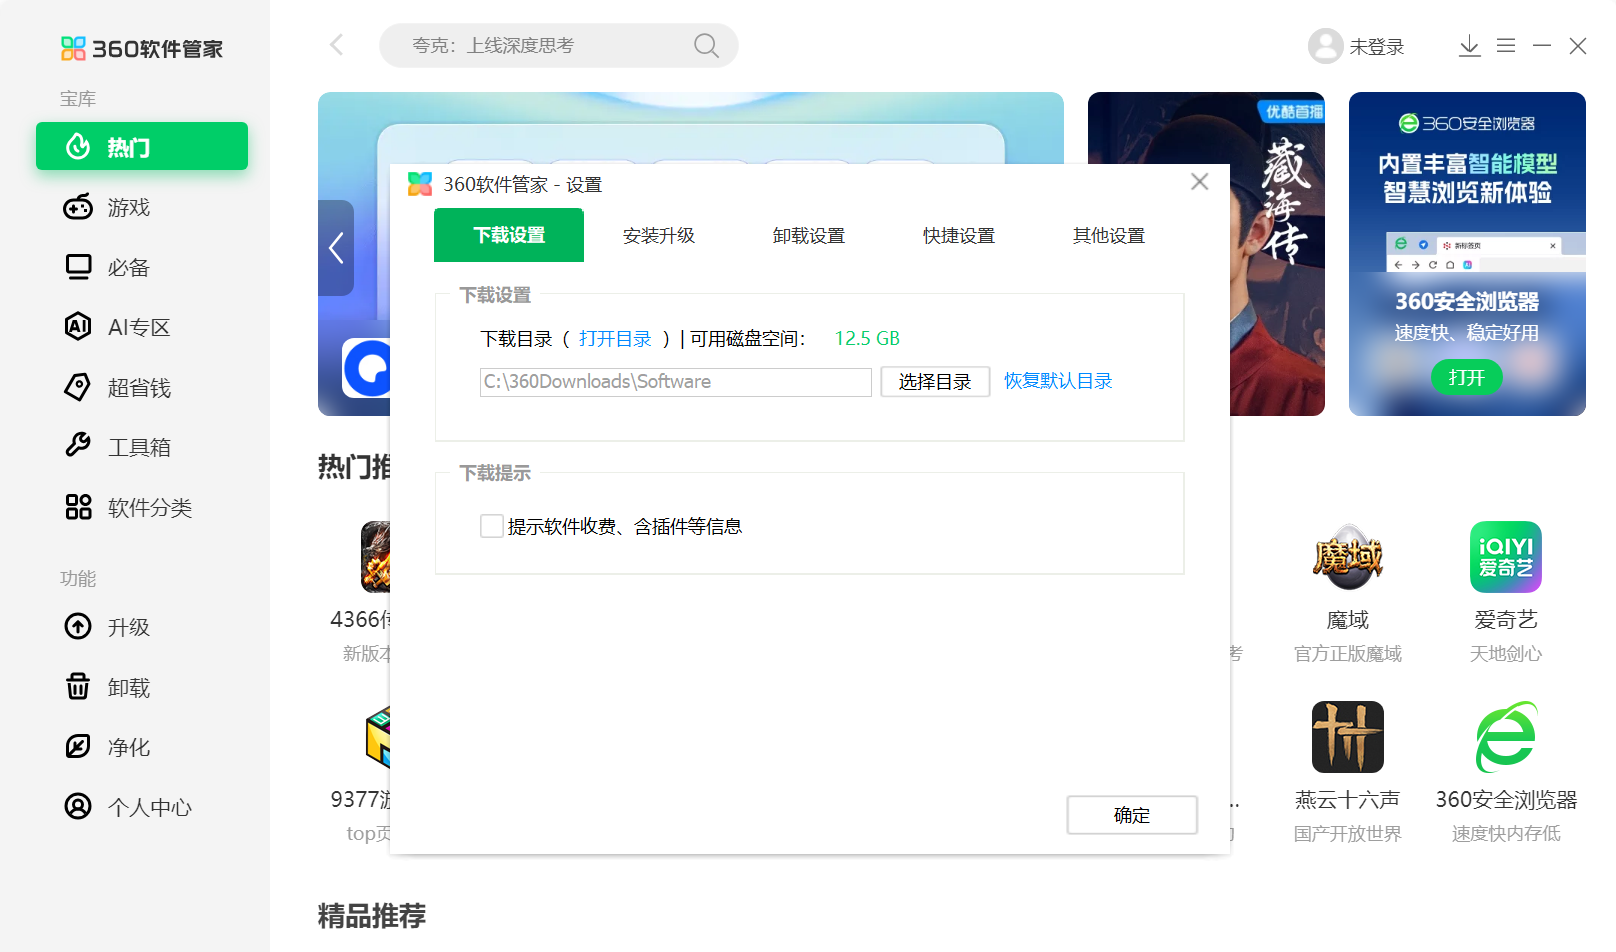Screen dimensions: 1616x952
Task: Click the 打开目录 link
Action: click(615, 339)
